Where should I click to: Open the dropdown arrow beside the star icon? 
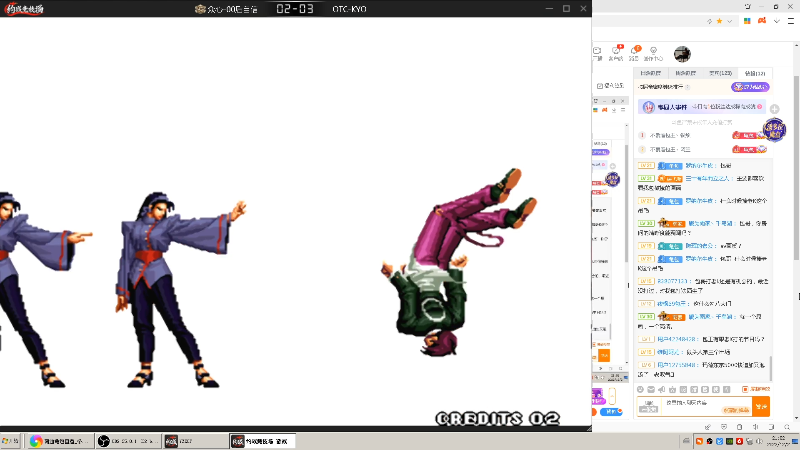tap(730, 21)
